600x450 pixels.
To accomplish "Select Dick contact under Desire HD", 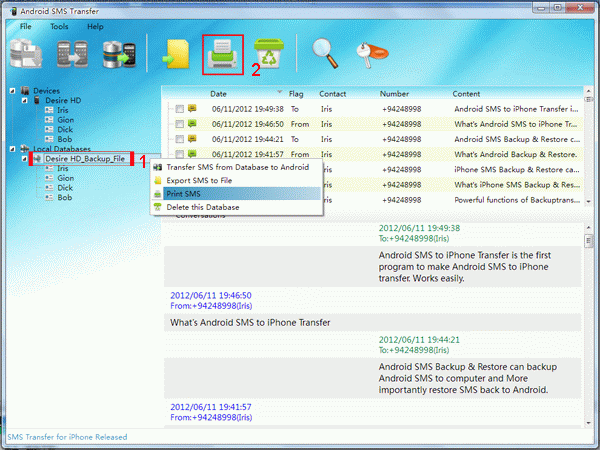I will tap(65, 130).
